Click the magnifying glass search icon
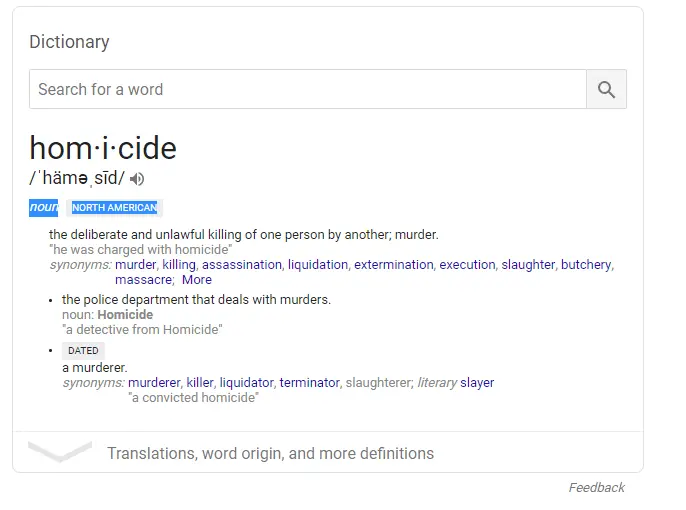Viewport: 686px width, 510px height. click(x=606, y=89)
